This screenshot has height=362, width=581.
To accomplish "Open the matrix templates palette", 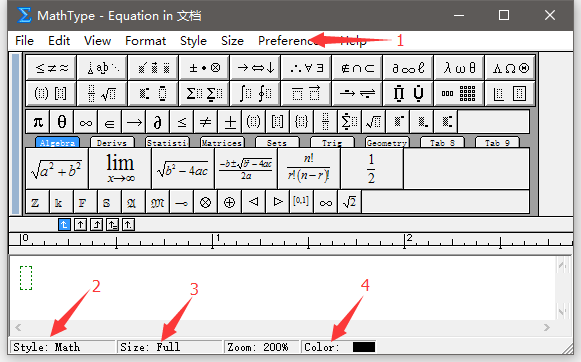I will point(459,93).
